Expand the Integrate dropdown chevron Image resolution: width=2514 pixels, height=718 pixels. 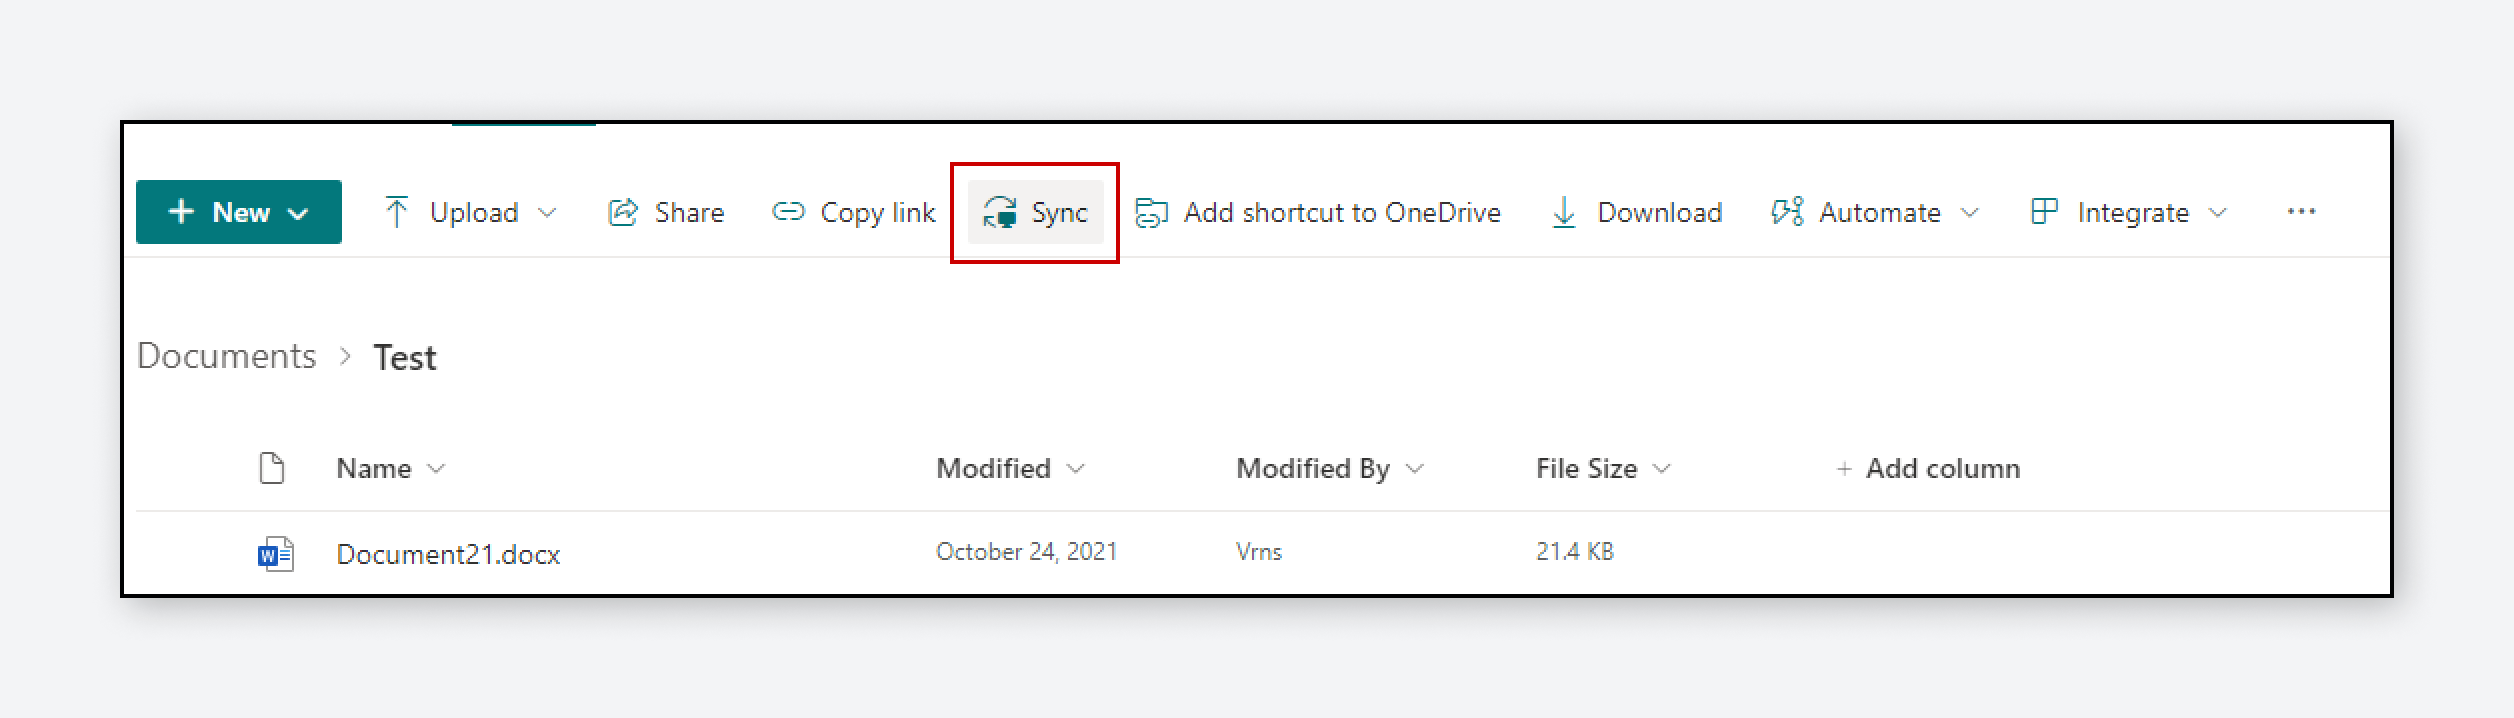[2218, 212]
